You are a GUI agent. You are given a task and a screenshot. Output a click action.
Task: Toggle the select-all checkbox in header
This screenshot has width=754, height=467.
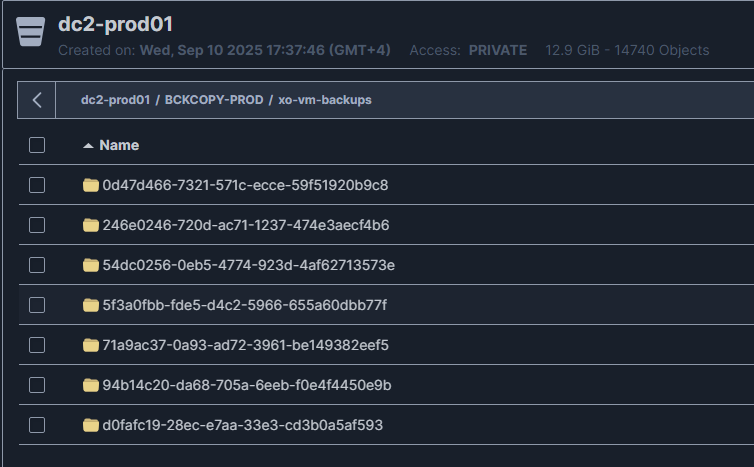[x=37, y=145]
